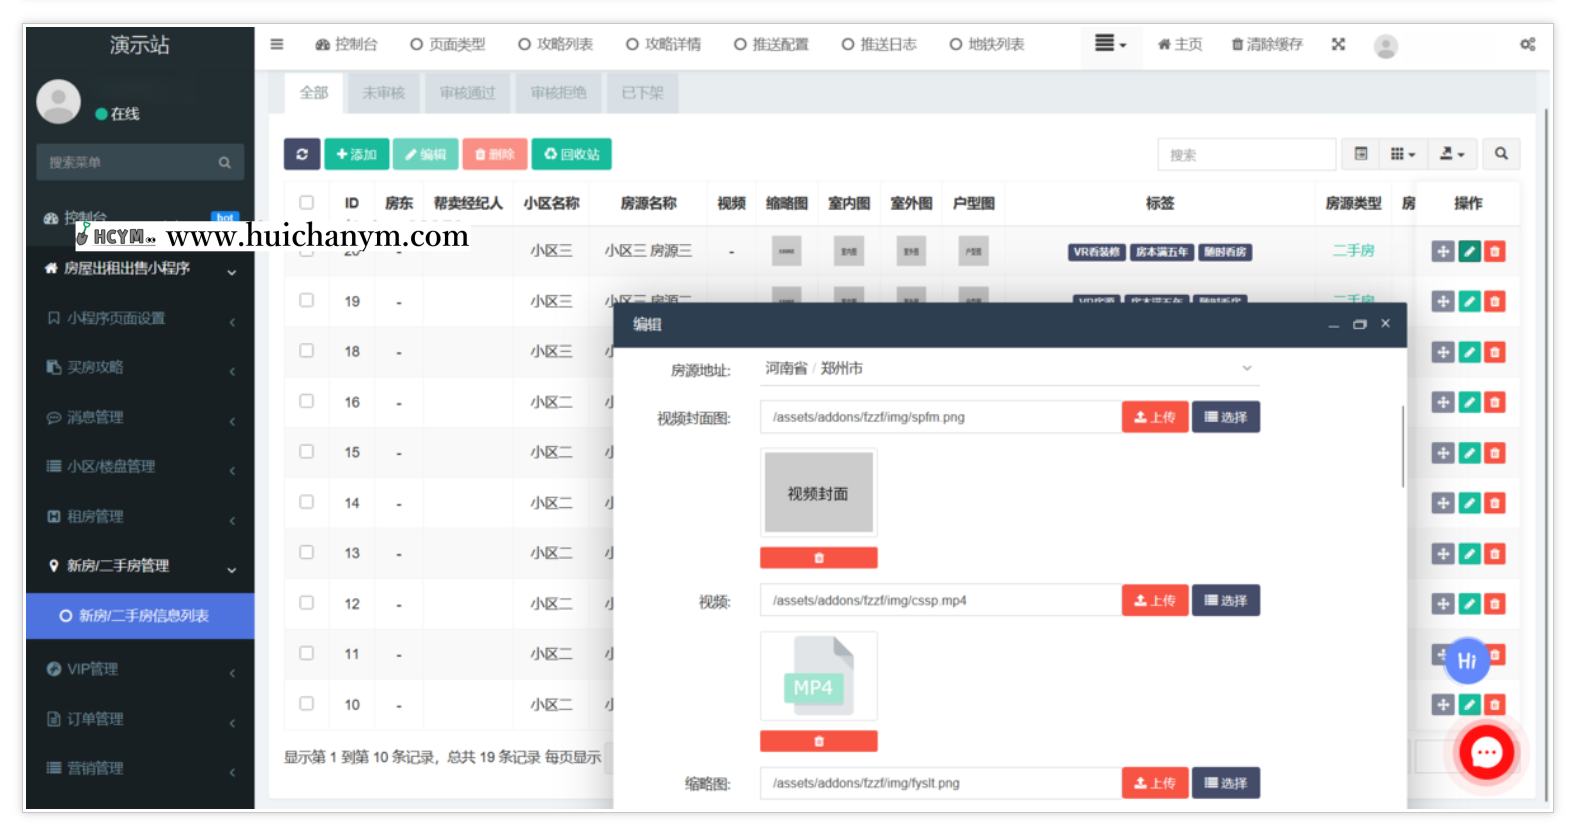1571x836 pixels.
Task: Open the 房源地址 province/city dropdown
Action: (x=1008, y=369)
